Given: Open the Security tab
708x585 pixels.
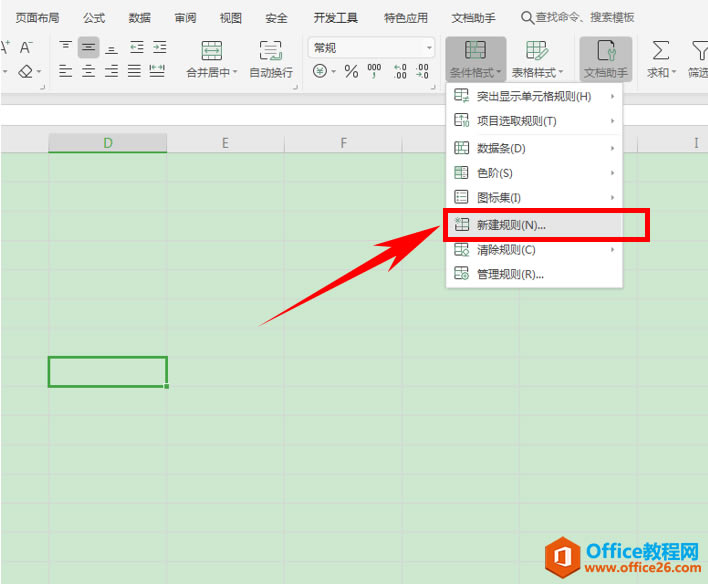Looking at the screenshot, I should click(x=276, y=18).
